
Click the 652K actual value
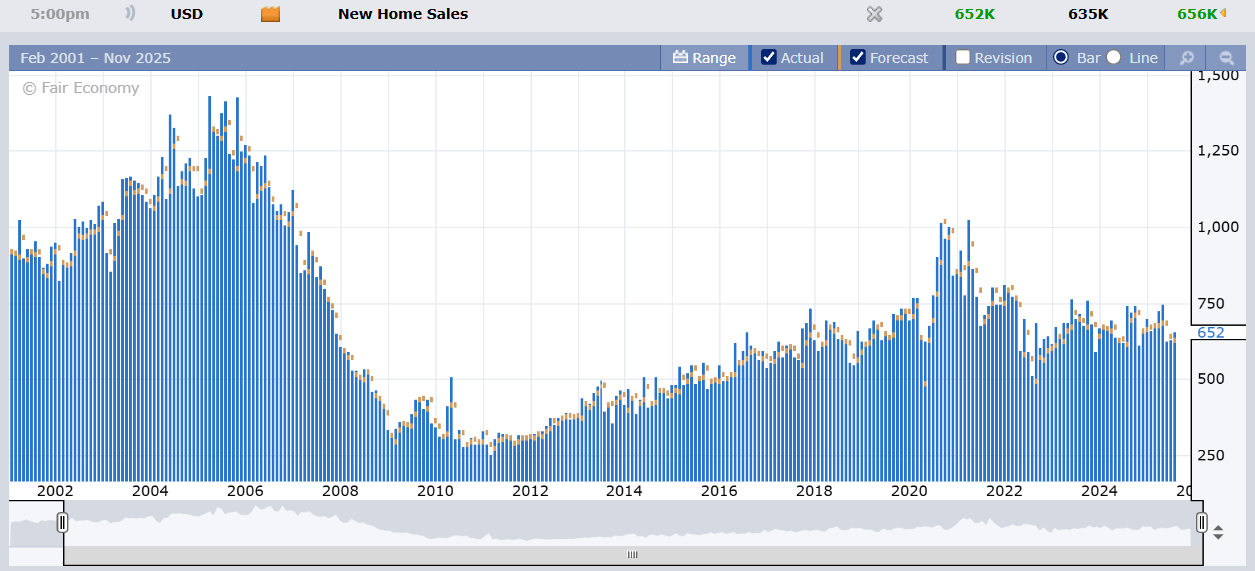click(x=974, y=14)
